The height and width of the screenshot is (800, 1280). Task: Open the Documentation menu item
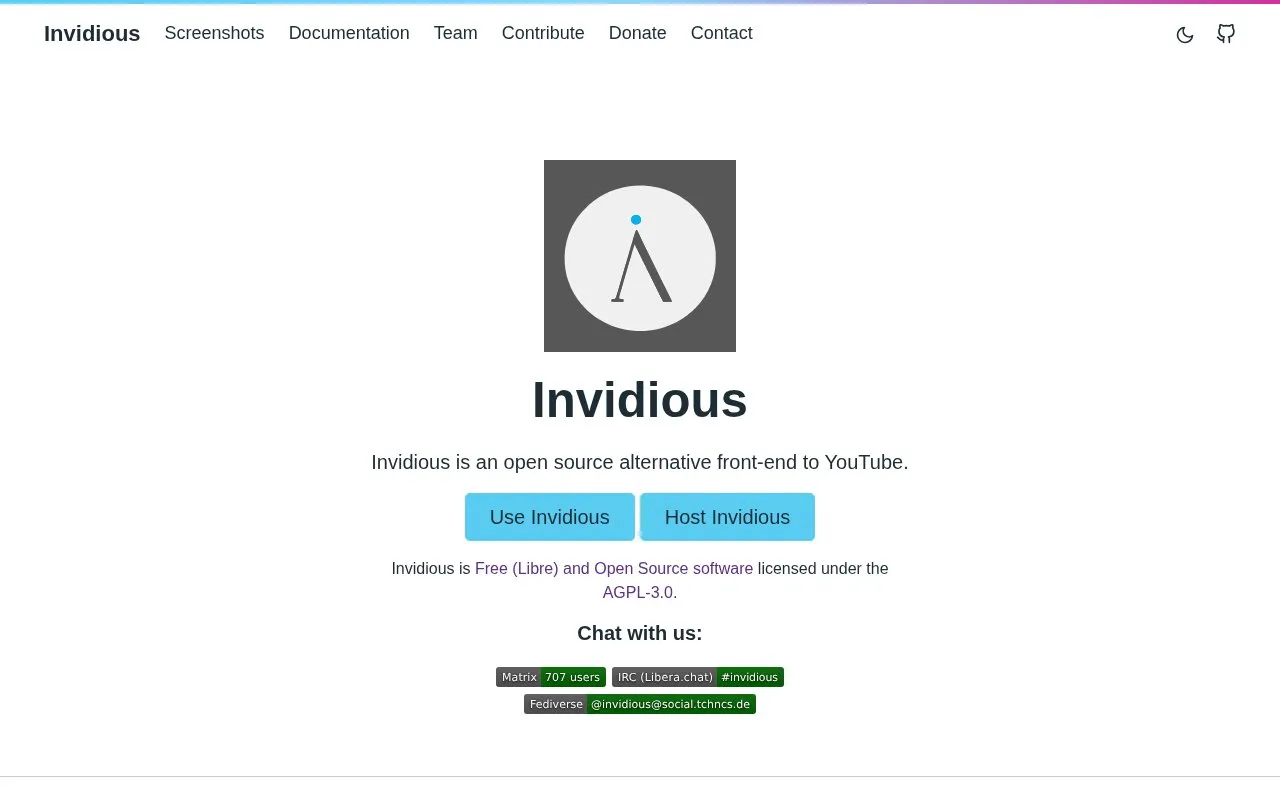(x=349, y=33)
